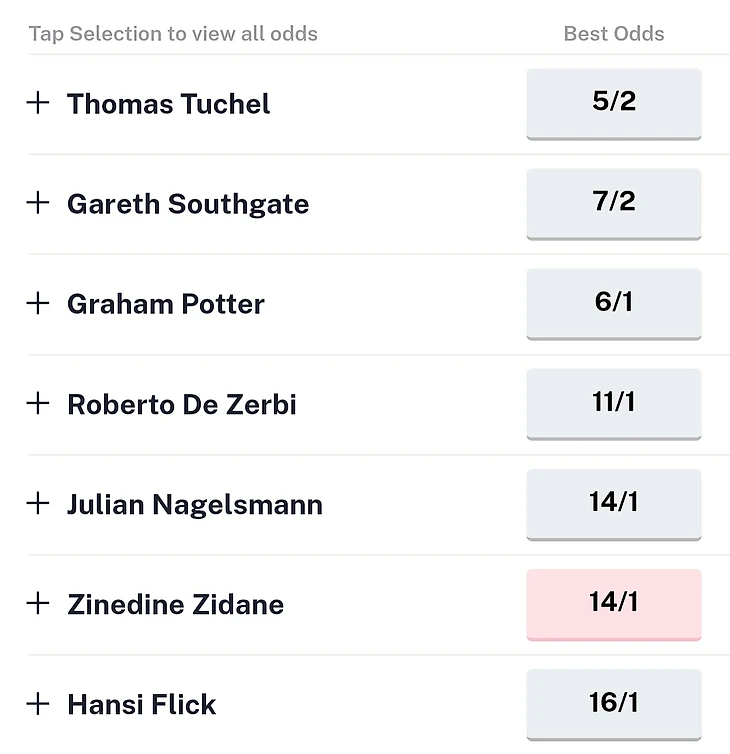Screen dimensions: 730x754
Task: Expand the Thomas Tuchel plus icon
Action: 38,103
